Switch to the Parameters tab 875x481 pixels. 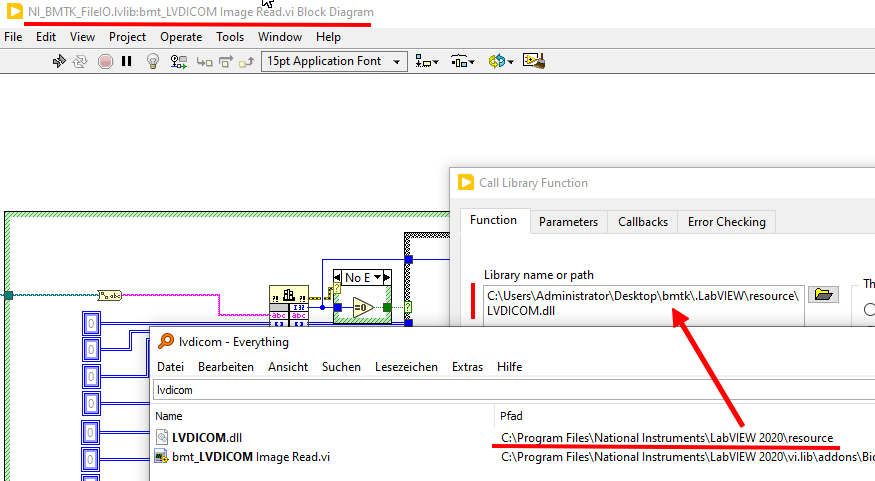pos(568,222)
